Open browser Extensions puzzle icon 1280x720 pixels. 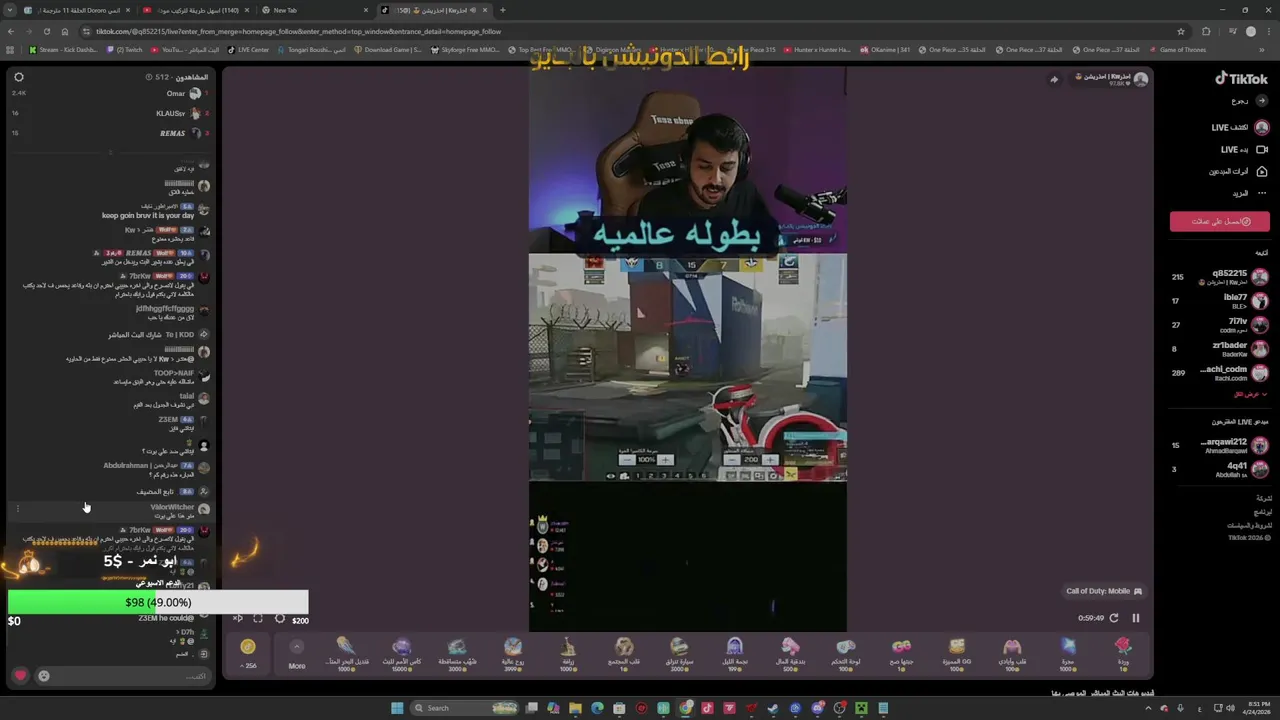pos(1206,31)
